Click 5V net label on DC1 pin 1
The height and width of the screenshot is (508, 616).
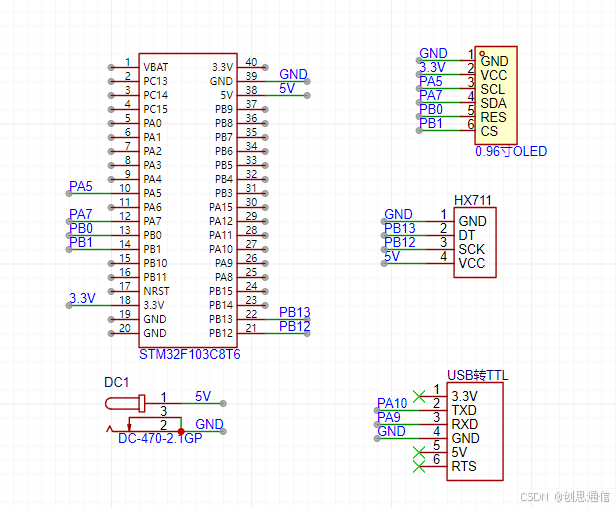pos(203,396)
